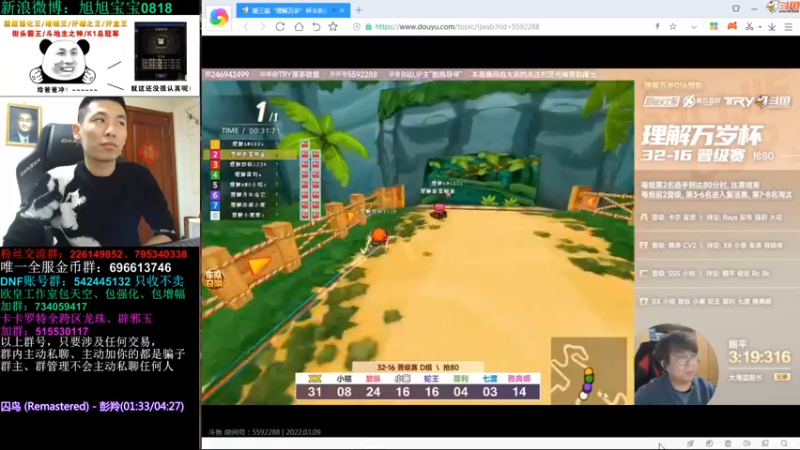Open the history clock status icon

[x=709, y=444]
